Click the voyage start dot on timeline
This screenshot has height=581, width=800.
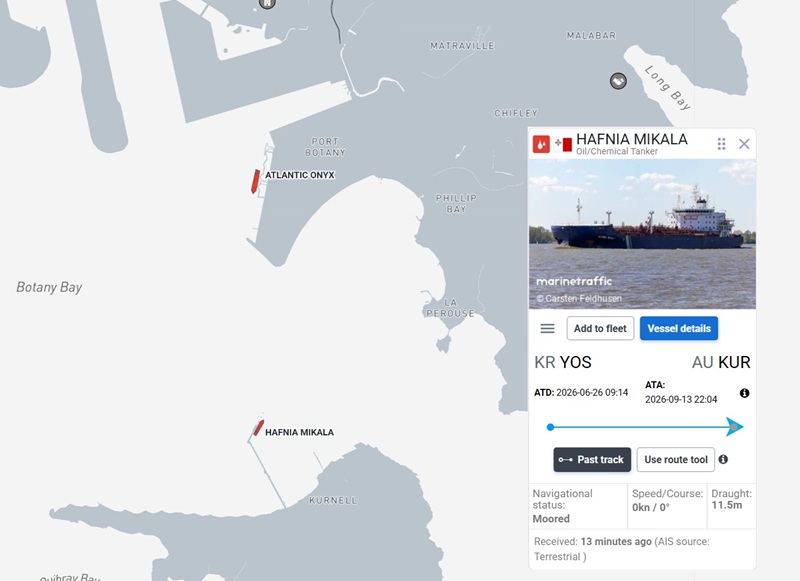550,427
